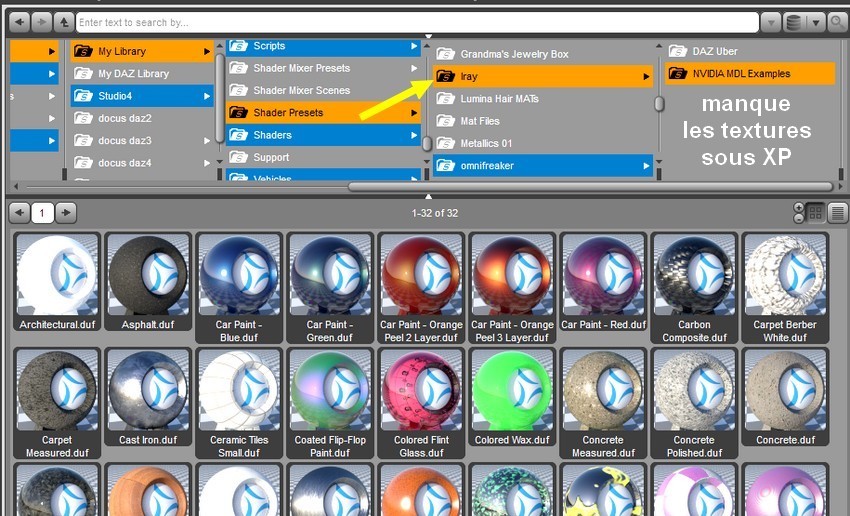This screenshot has height=516, width=850.
Task: Open the Lumina Hair MATs folder
Action: (543, 99)
